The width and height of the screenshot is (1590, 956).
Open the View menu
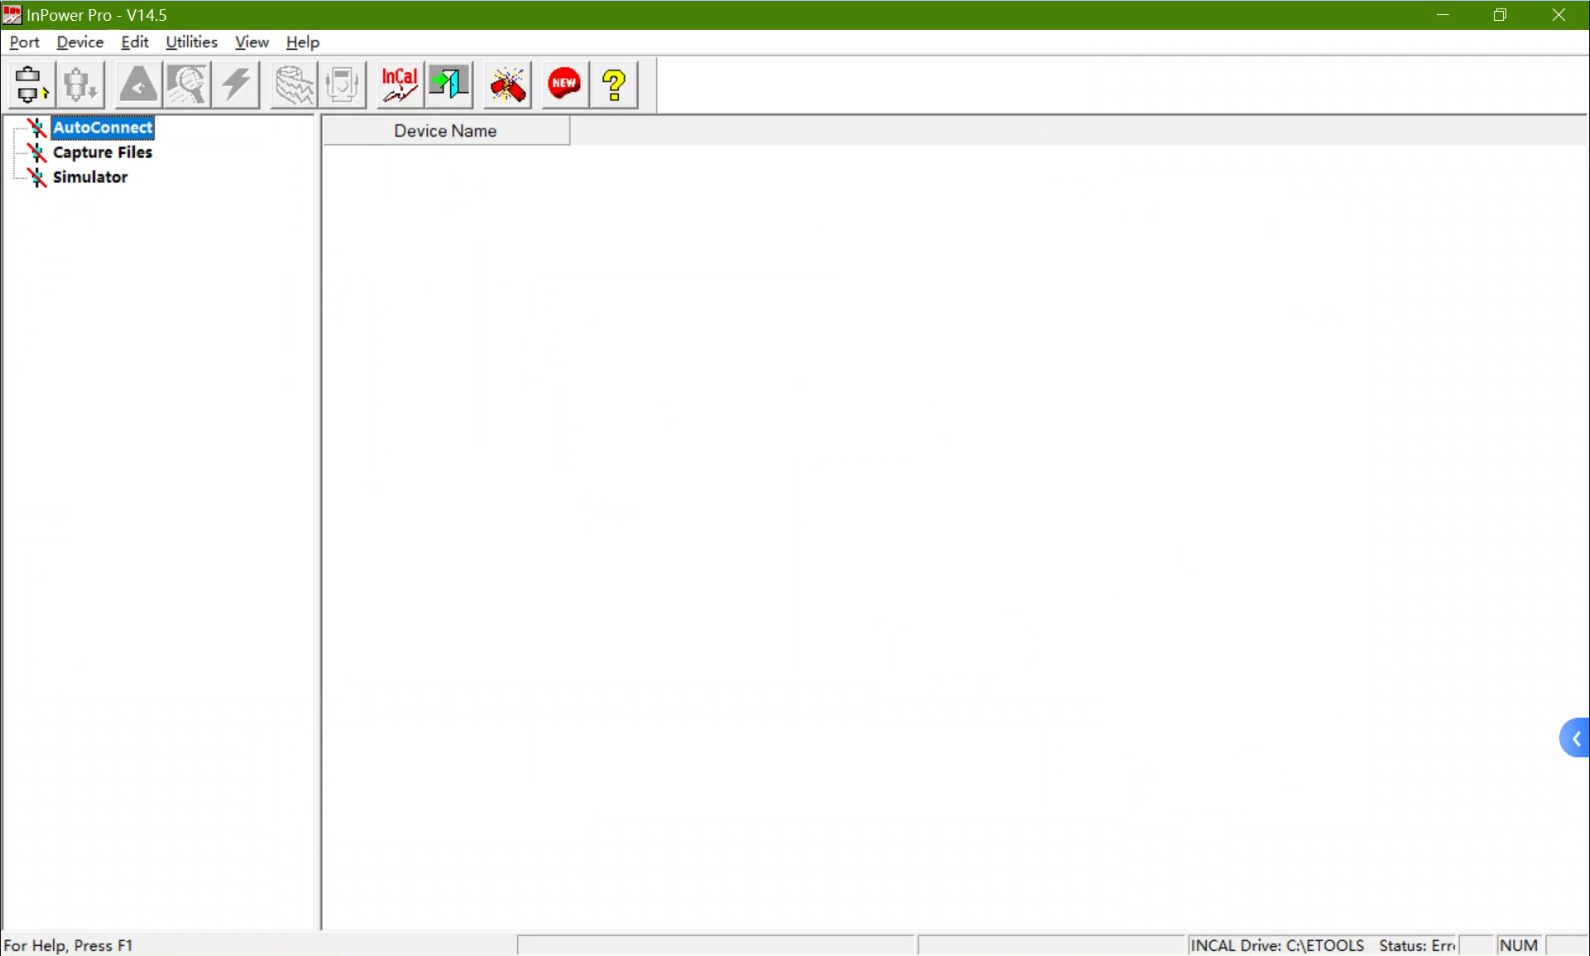pyautogui.click(x=251, y=42)
